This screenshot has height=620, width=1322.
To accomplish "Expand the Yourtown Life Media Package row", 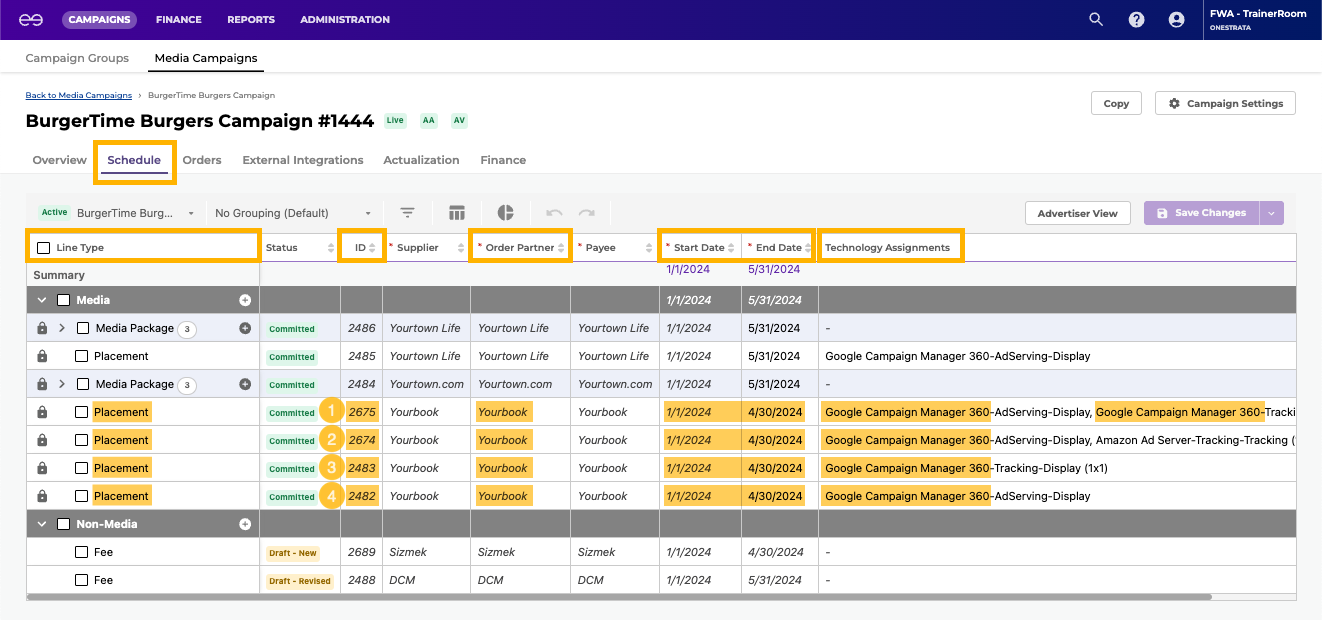I will 62,328.
